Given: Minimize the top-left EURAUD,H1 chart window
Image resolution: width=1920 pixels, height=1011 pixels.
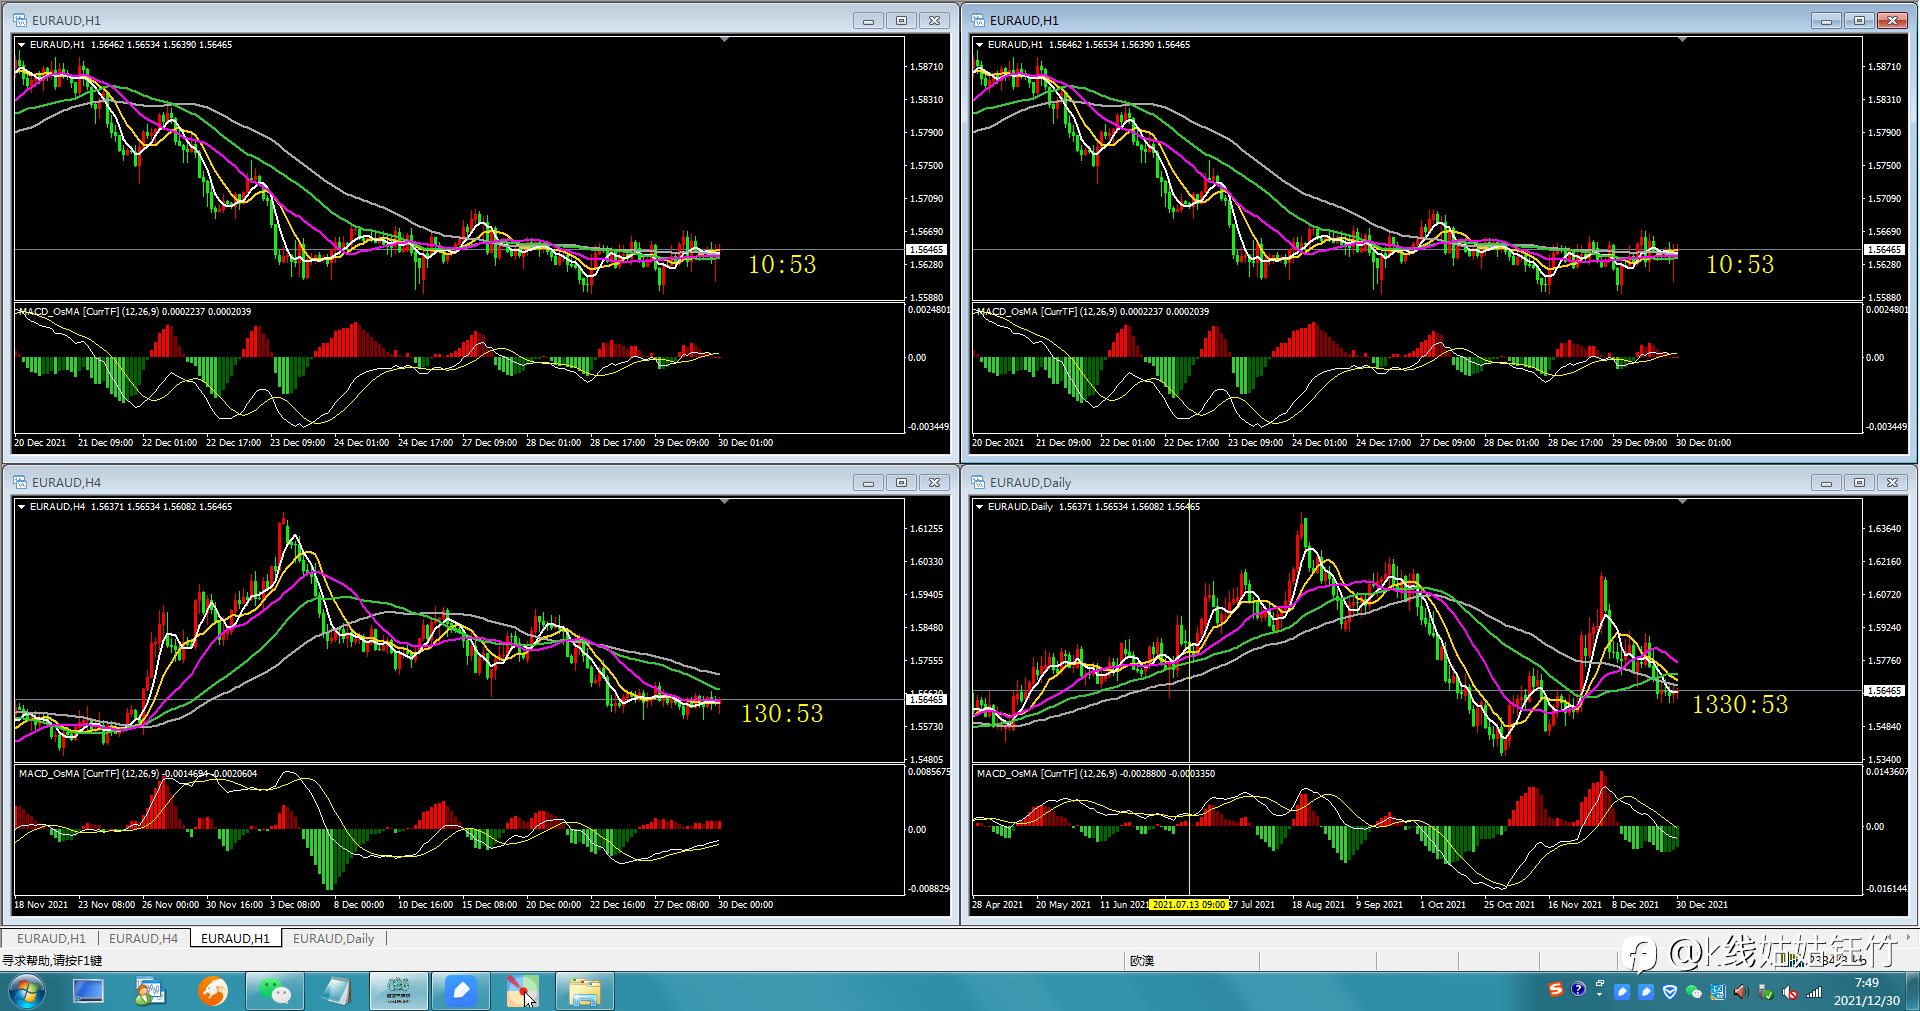Looking at the screenshot, I should click(x=868, y=20).
